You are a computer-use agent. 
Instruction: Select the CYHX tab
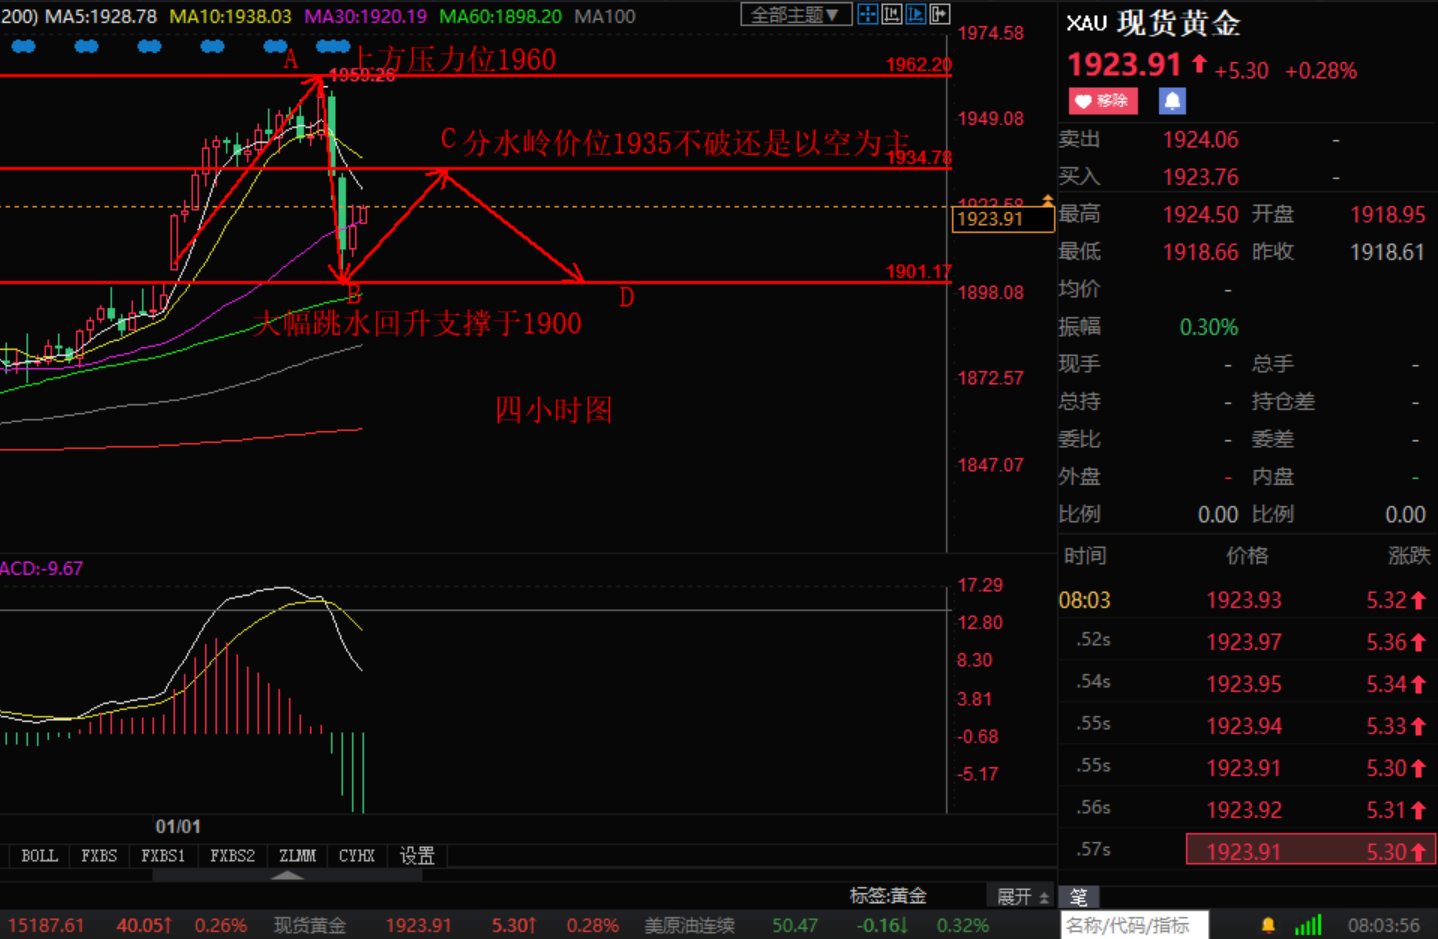click(x=356, y=855)
